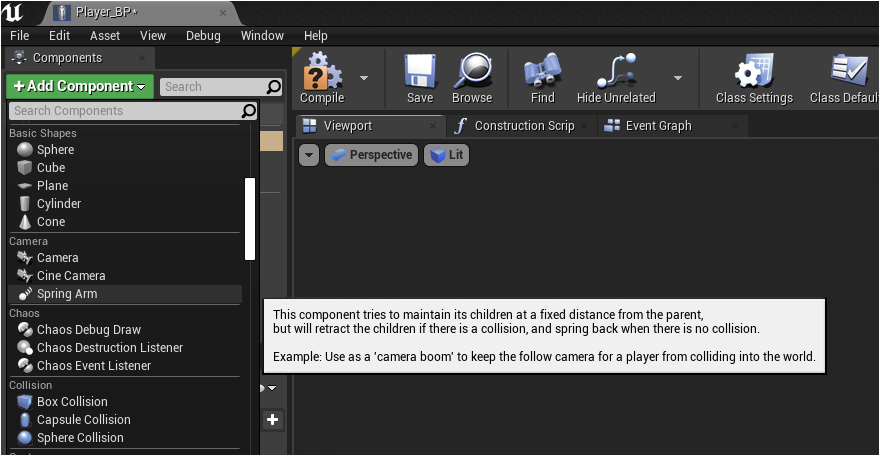Add Chaos Destruction Listener component
880x456 pixels.
[x=125, y=347]
